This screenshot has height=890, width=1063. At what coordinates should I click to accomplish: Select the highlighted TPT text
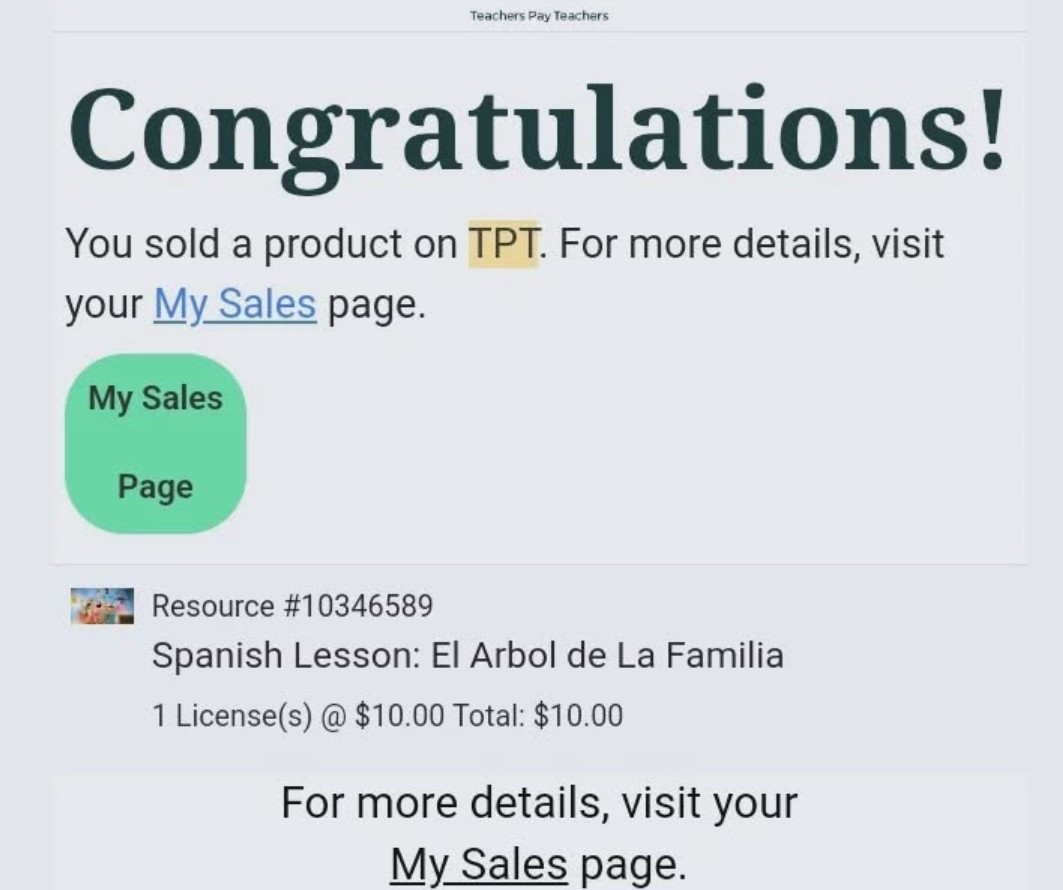[x=503, y=244]
